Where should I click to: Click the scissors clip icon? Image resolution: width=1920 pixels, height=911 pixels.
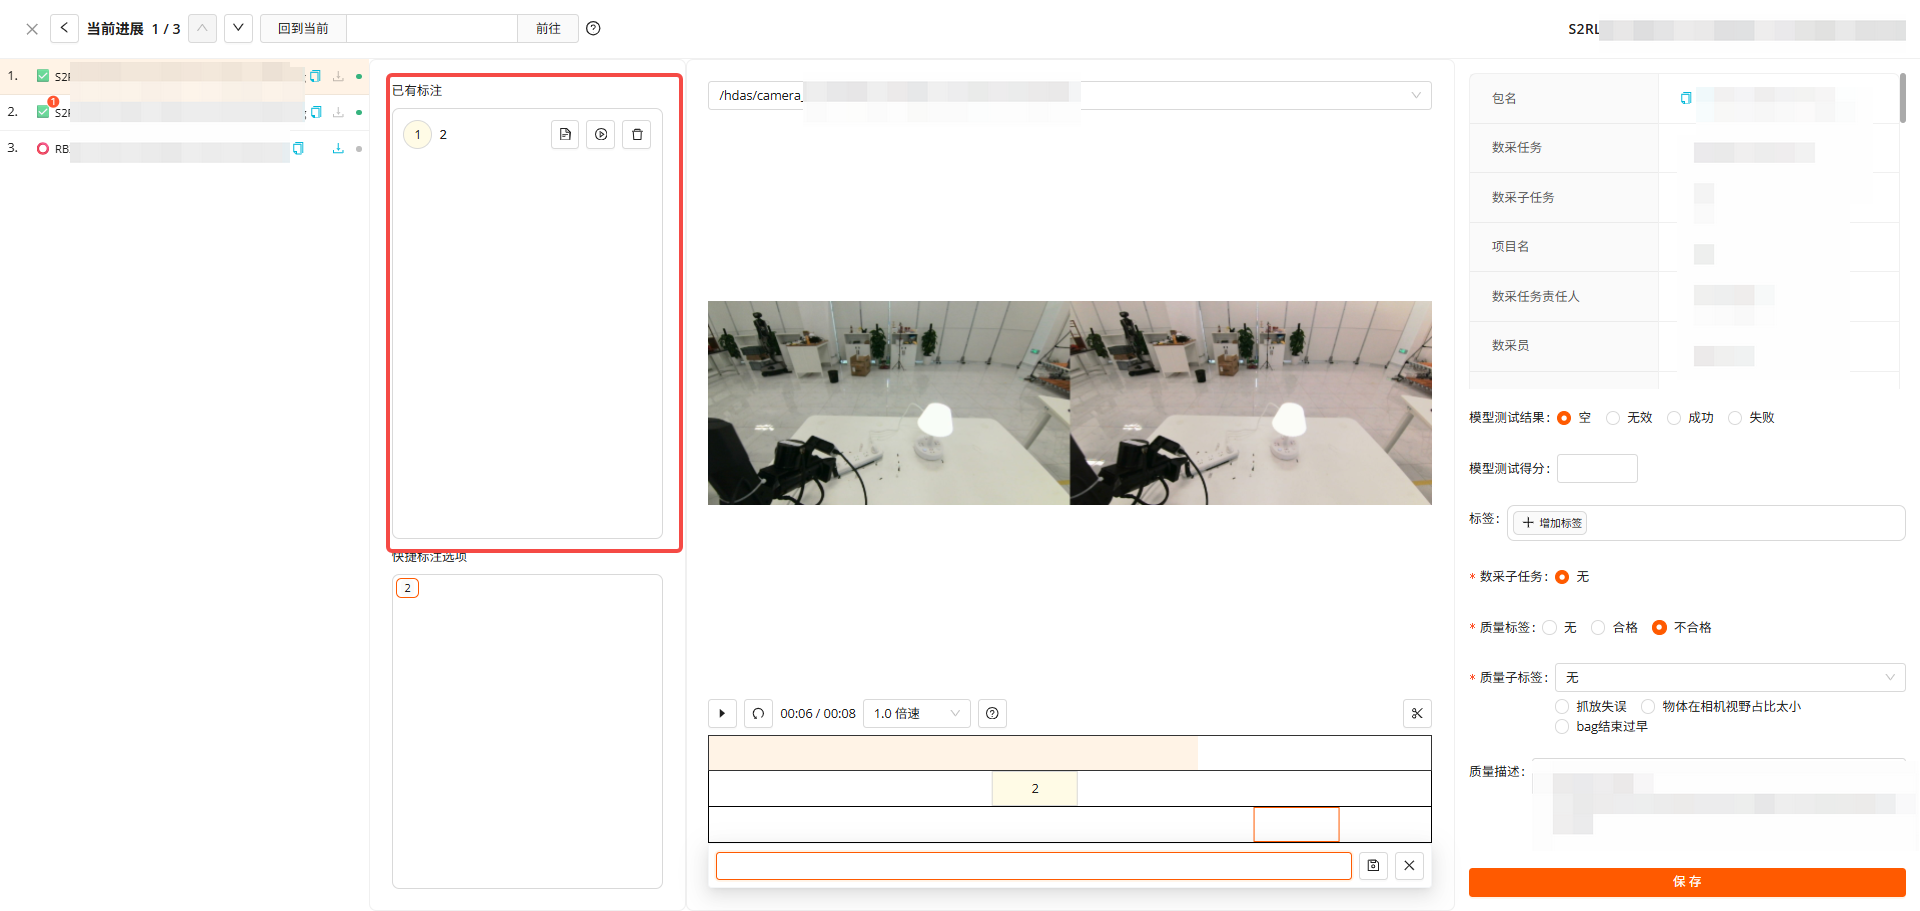coord(1417,713)
